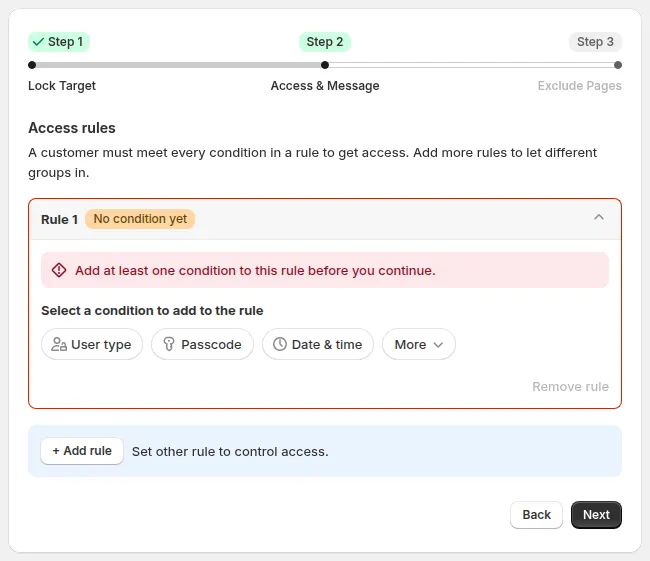Viewport: 650px width, 561px height.
Task: Select the Step 1 badge
Action: [x=59, y=42]
